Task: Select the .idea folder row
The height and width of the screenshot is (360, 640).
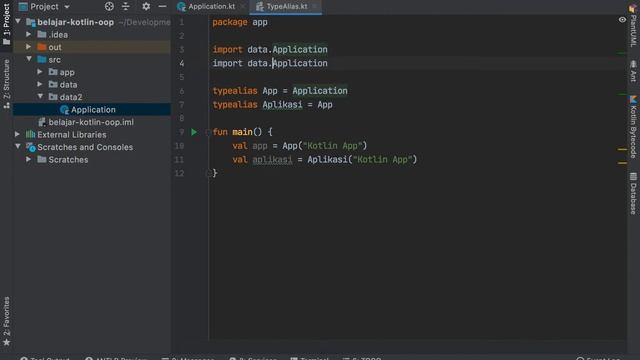Action: (x=92, y=35)
